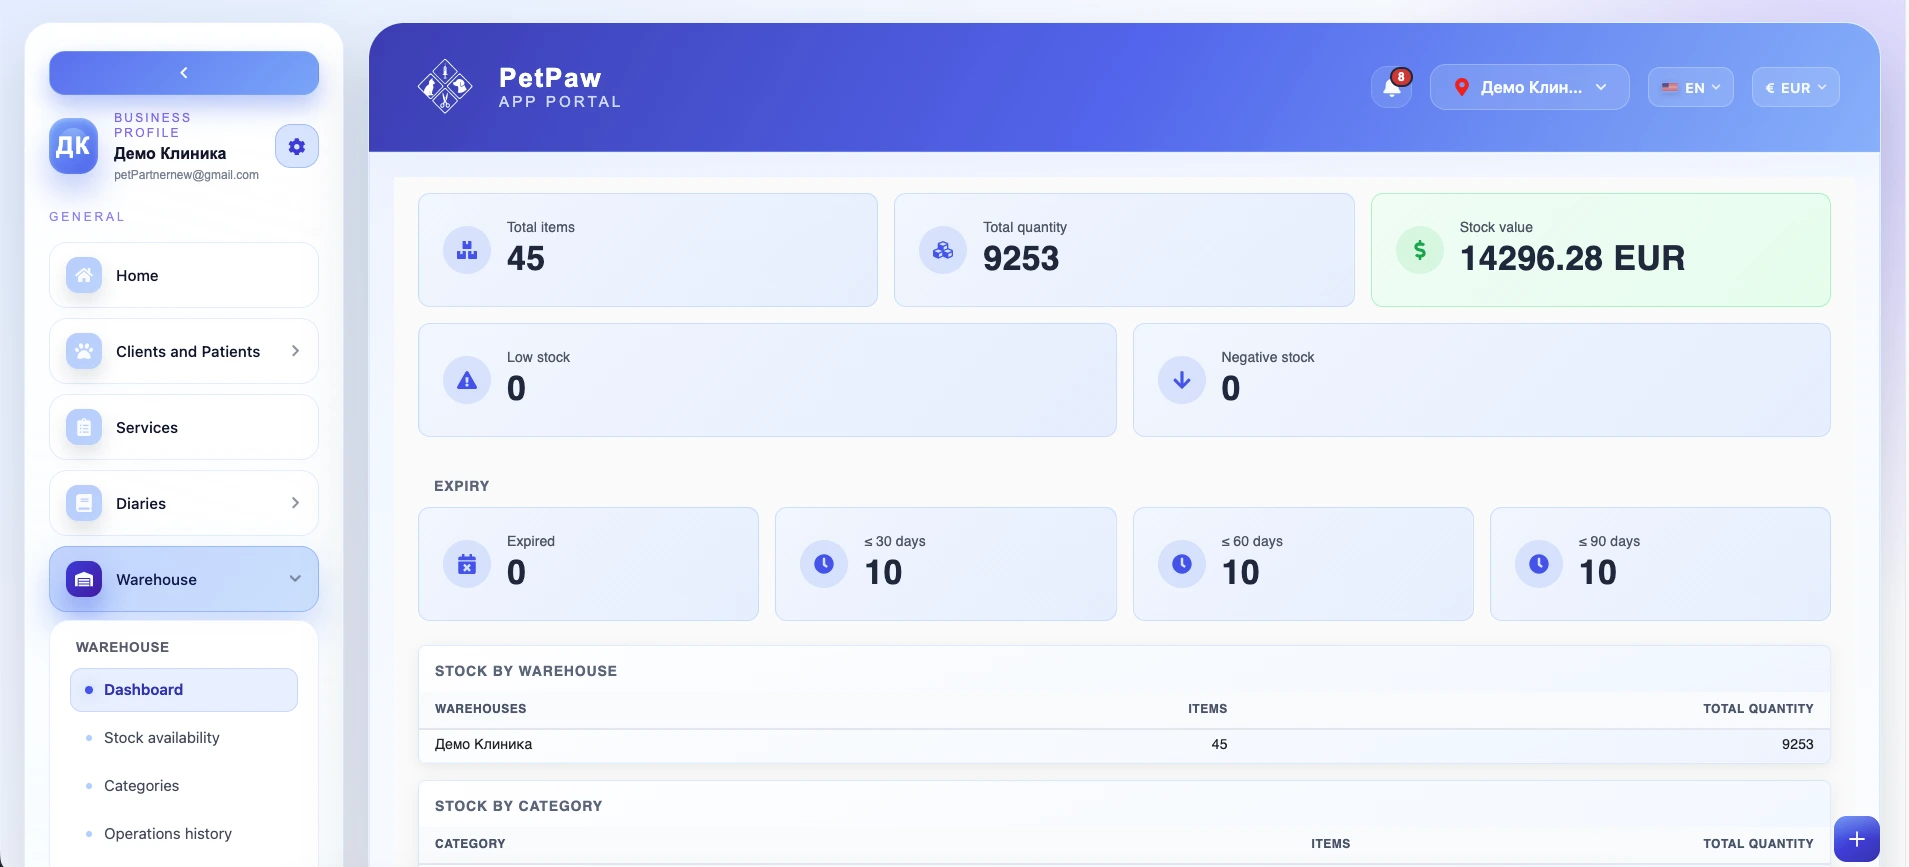
Task: Click the ≤ 60 days clock icon
Action: point(1182,564)
